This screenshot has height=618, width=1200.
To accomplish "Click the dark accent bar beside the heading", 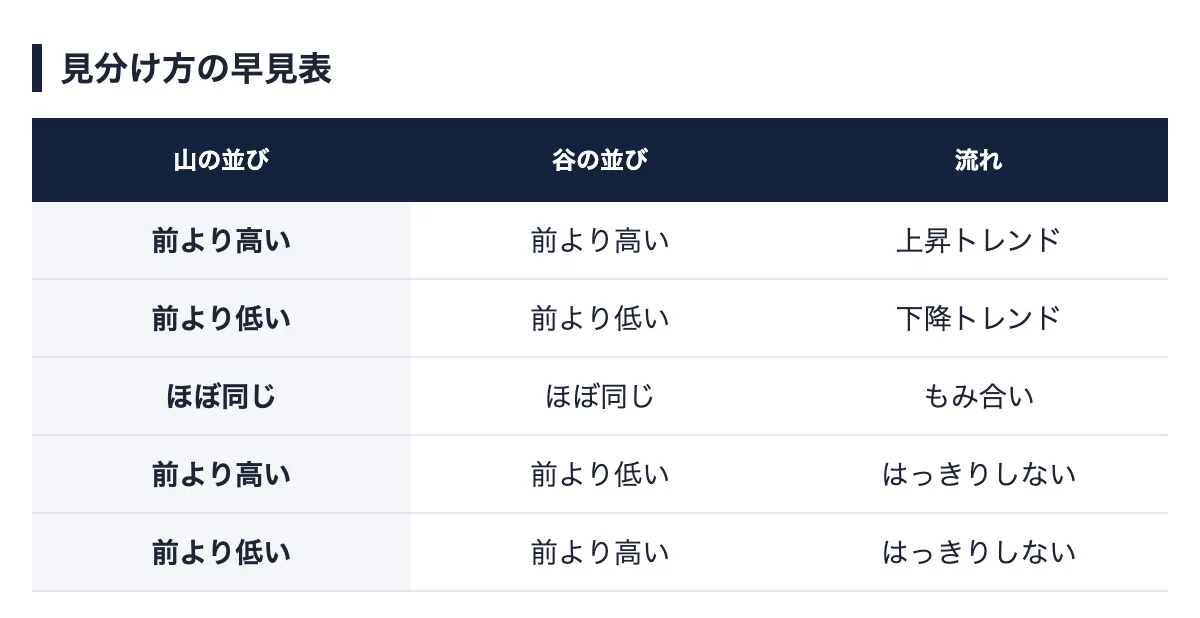I will click(36, 68).
